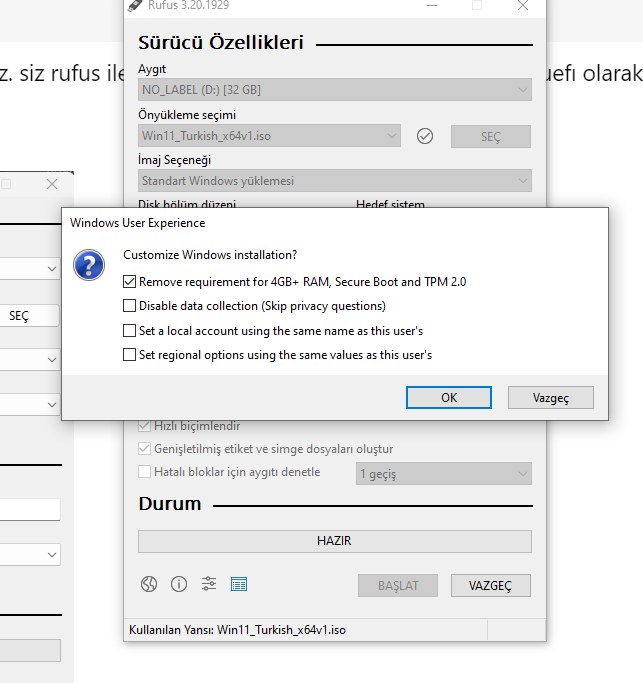This screenshot has height=683, width=643.
Task: Minimize the Rufus 3.20.1929 window
Action: 432,5
